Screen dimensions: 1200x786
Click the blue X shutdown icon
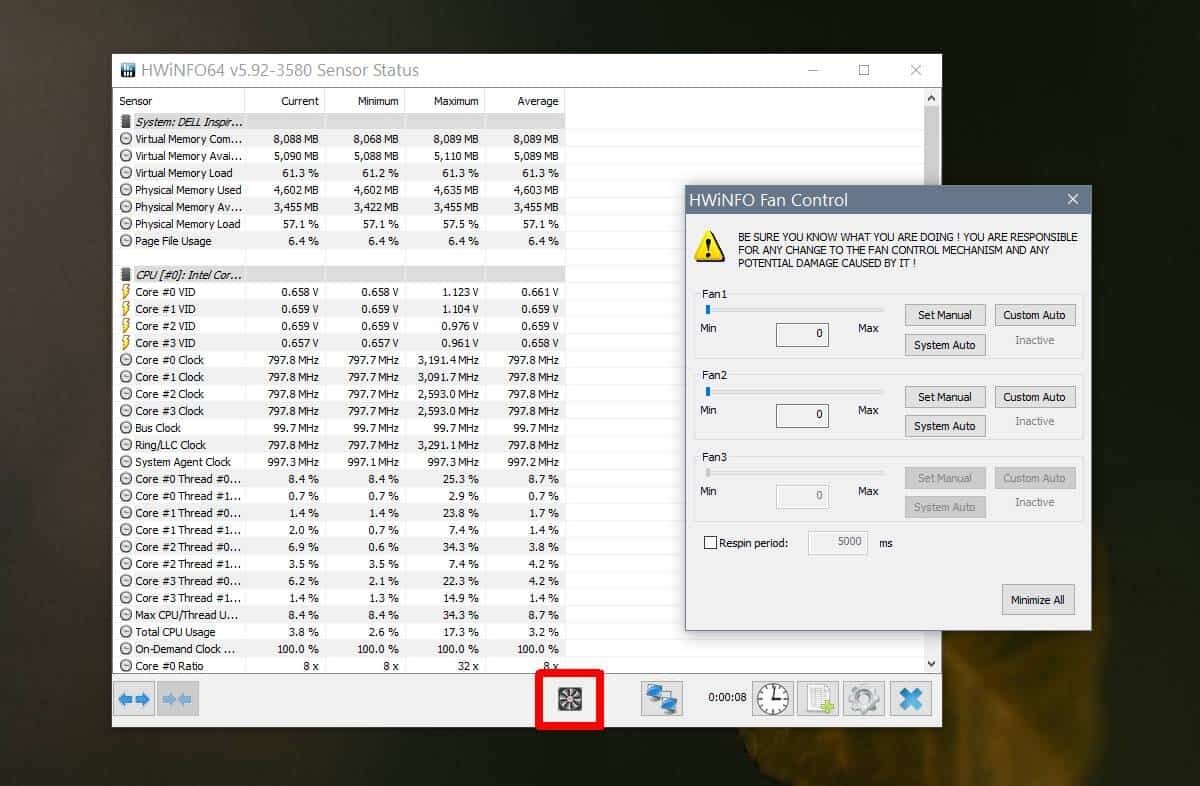pyautogui.click(x=911, y=699)
